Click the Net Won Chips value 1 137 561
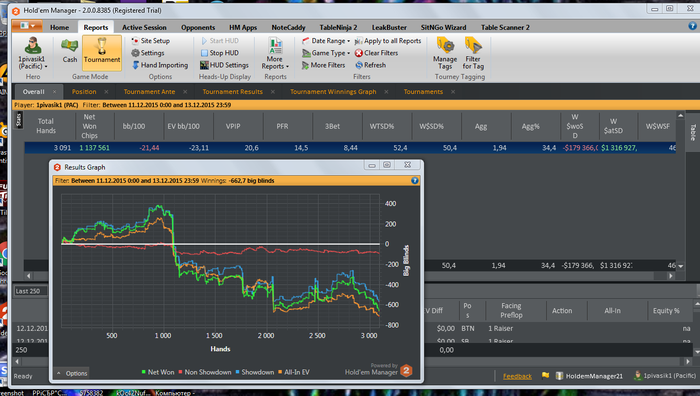The height and width of the screenshot is (396, 700). 95,148
